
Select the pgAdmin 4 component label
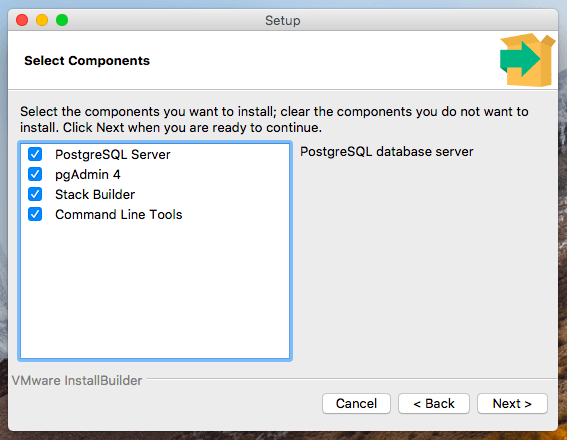[88, 175]
